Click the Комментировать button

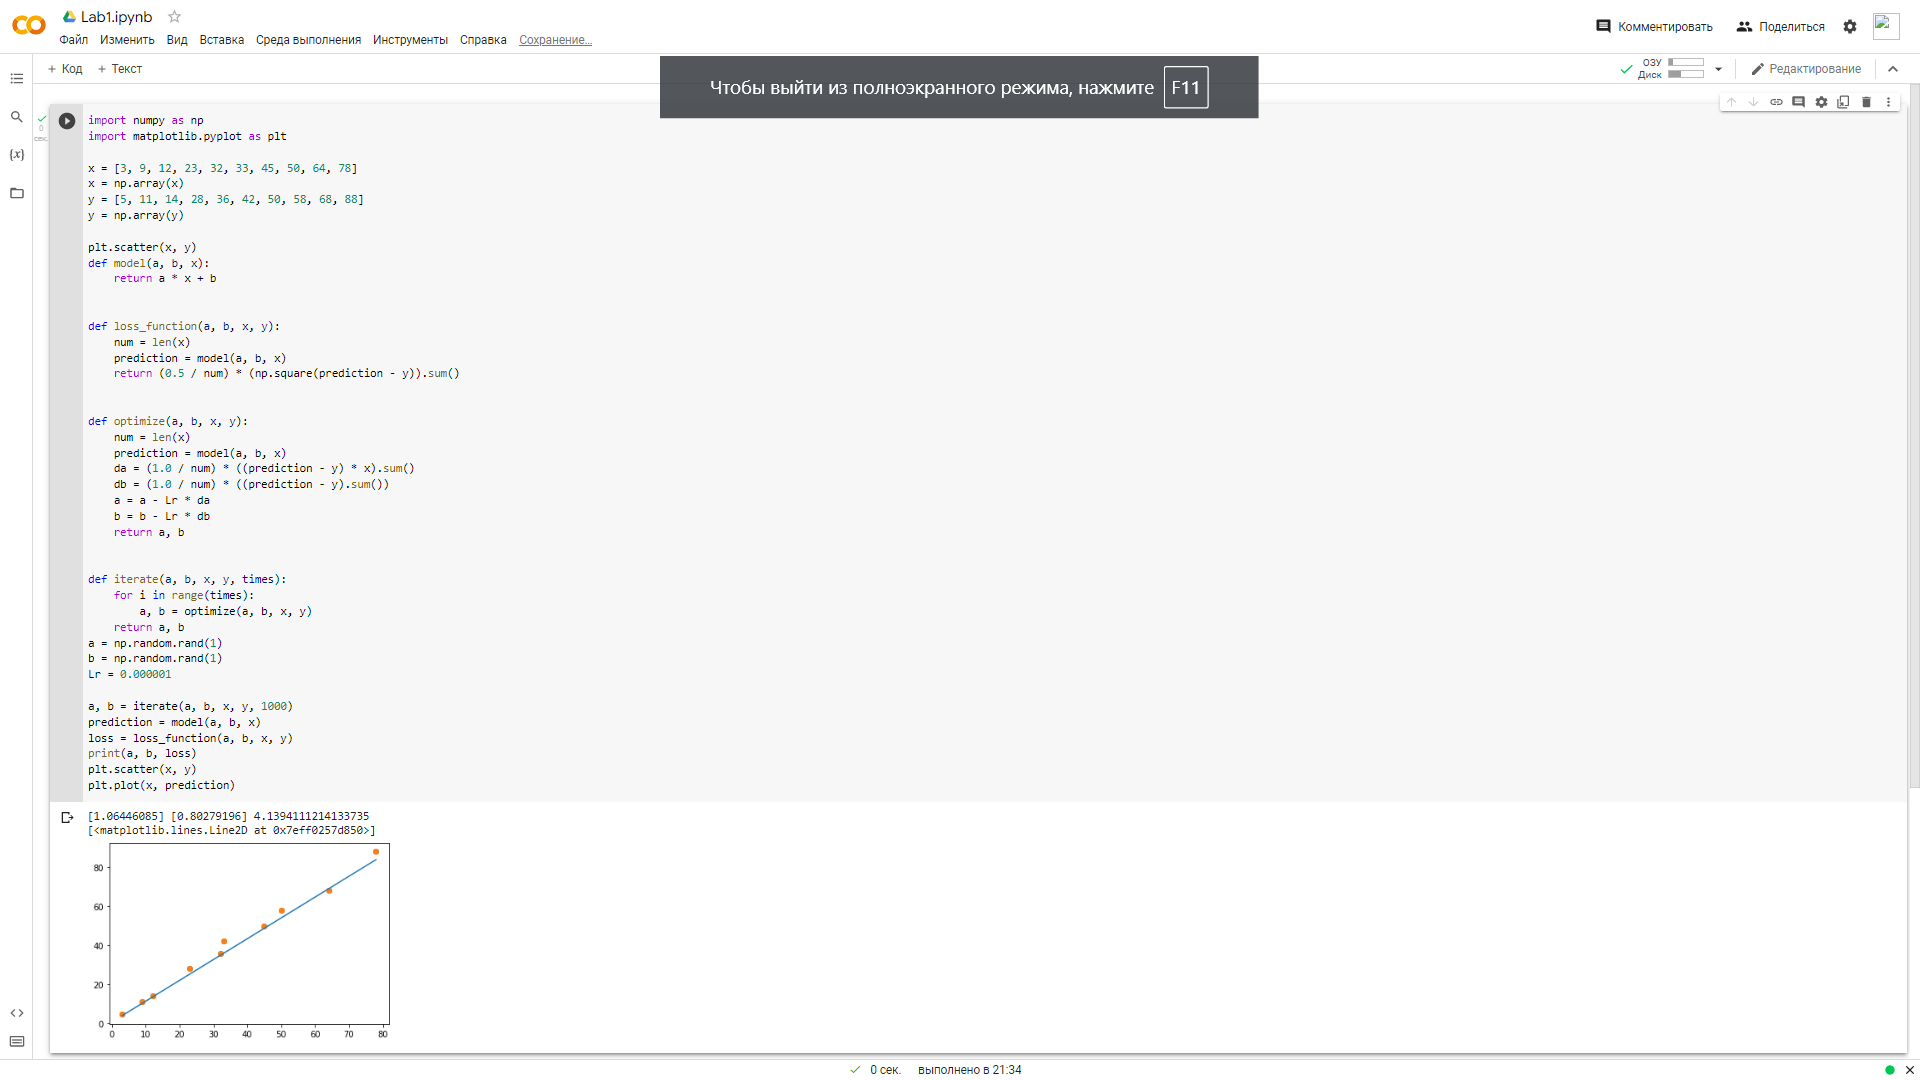click(x=1654, y=27)
